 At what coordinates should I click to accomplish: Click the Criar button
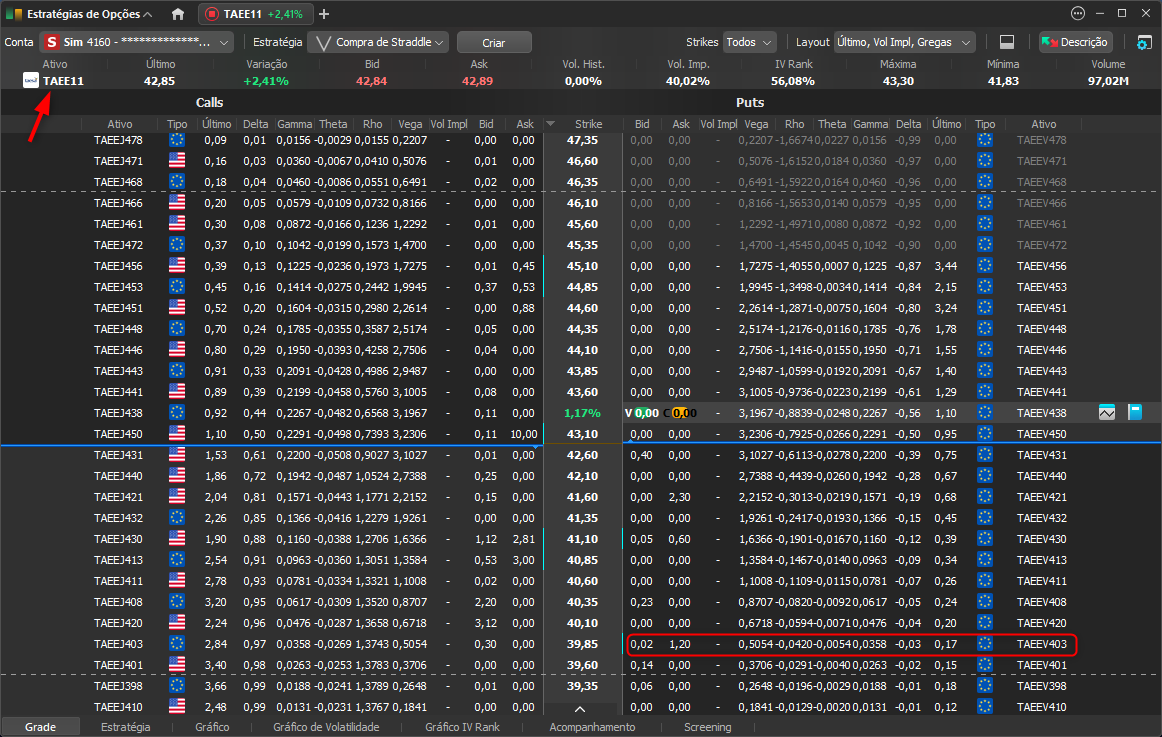[494, 42]
